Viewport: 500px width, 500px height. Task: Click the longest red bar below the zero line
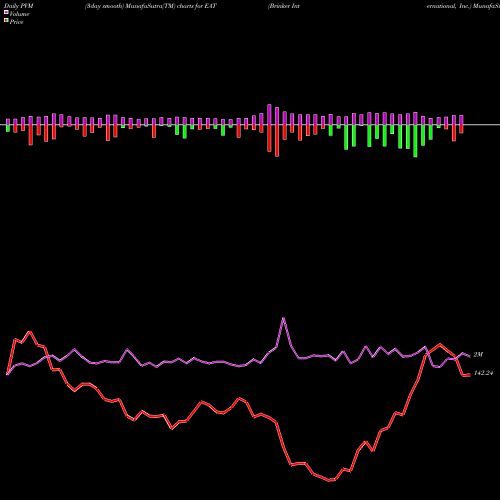point(277,140)
